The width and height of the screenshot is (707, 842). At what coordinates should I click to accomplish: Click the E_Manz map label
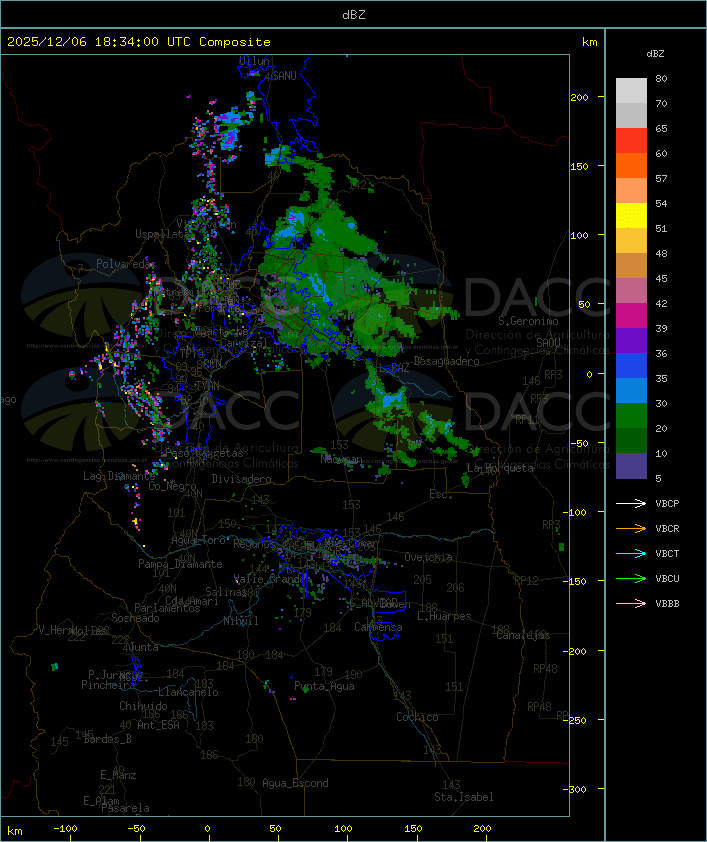(x=118, y=775)
